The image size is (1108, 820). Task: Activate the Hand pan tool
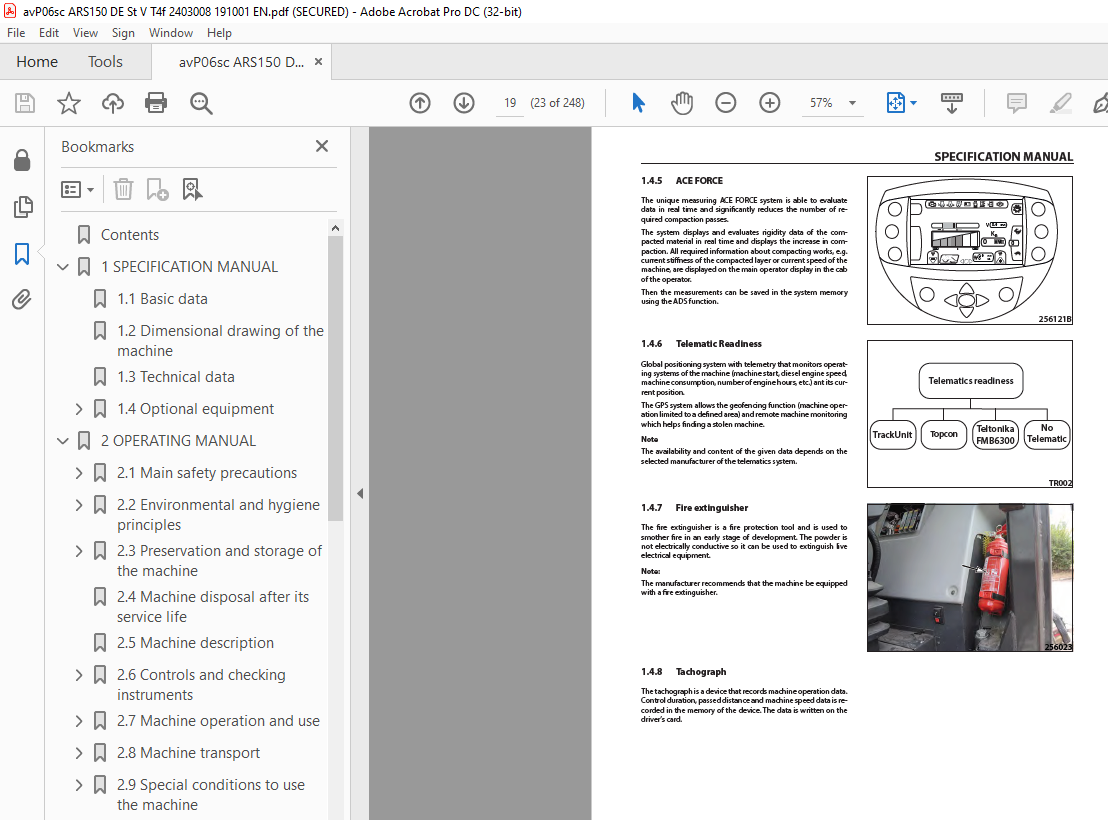682,103
